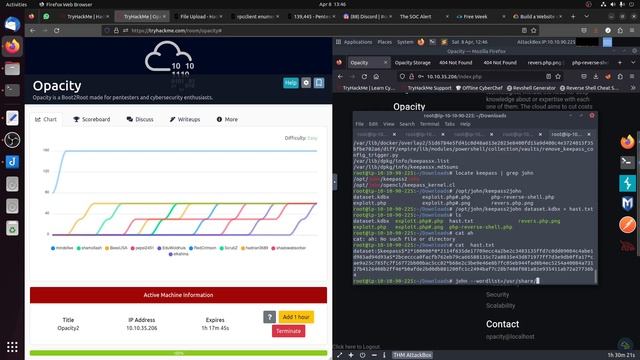Click the THM AttackBox taskbar button
This screenshot has height=360, width=640.
coord(412,355)
